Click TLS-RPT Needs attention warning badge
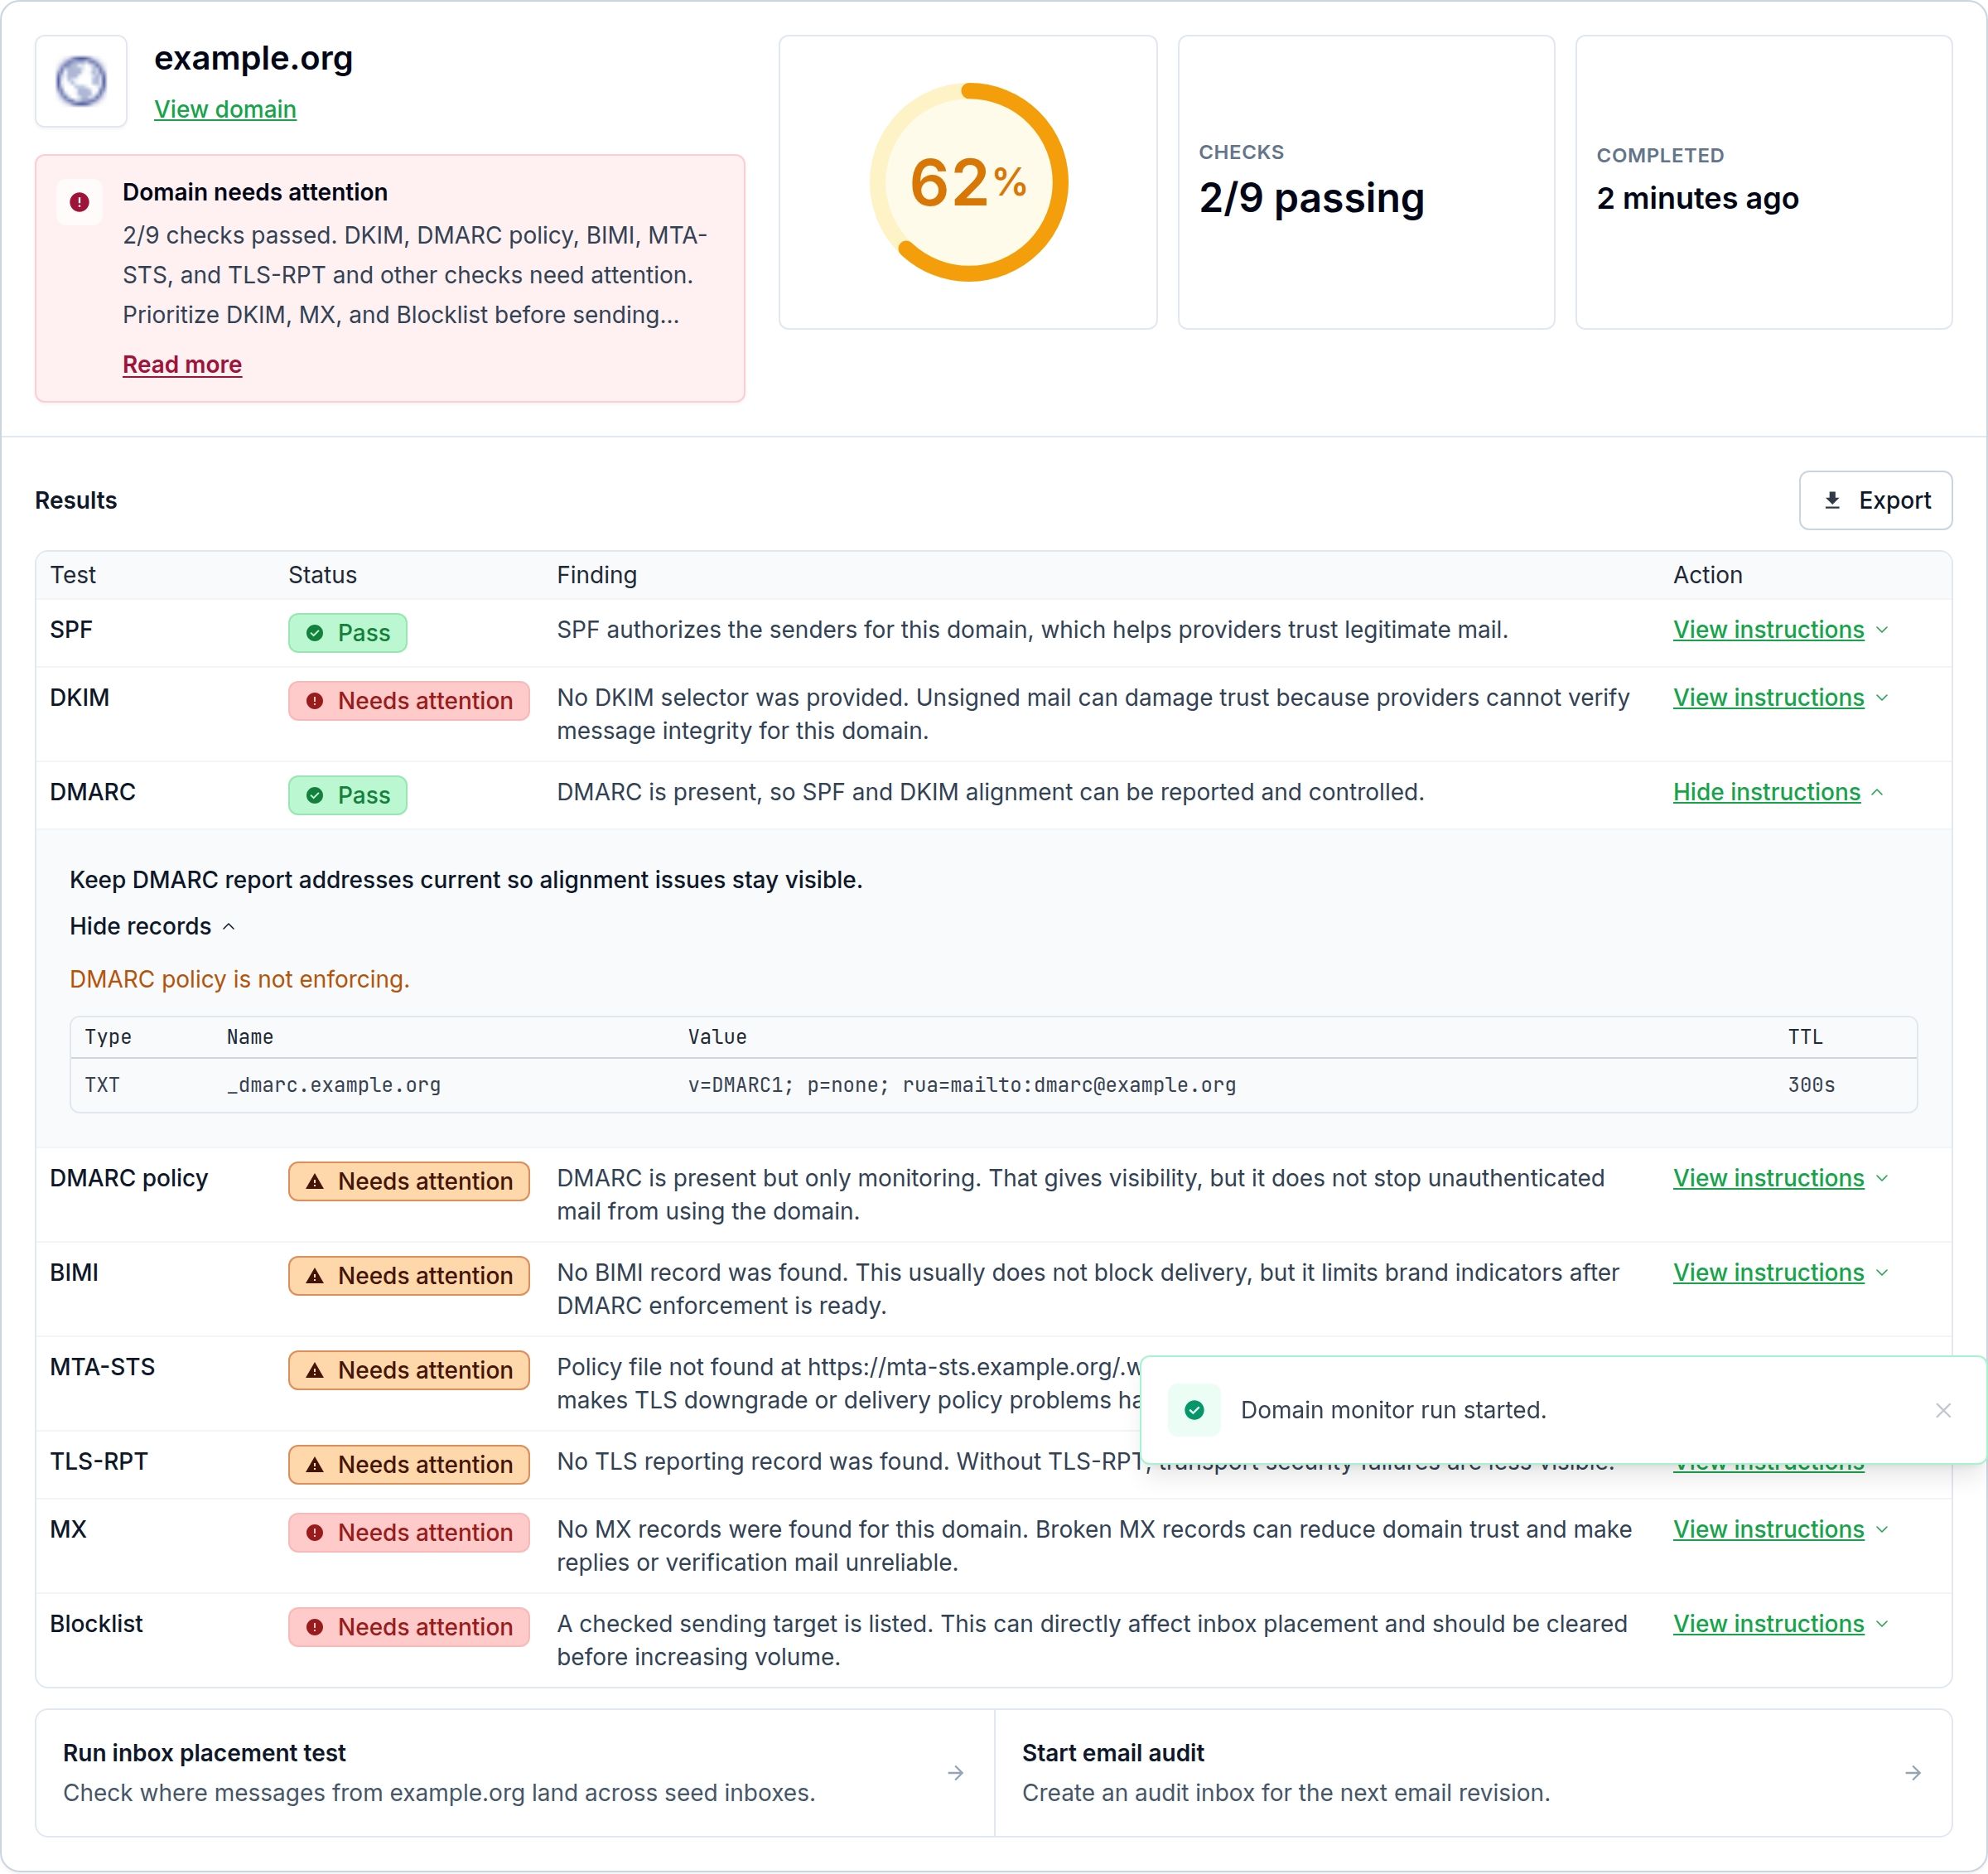The height and width of the screenshot is (1874, 1988). (x=409, y=1465)
